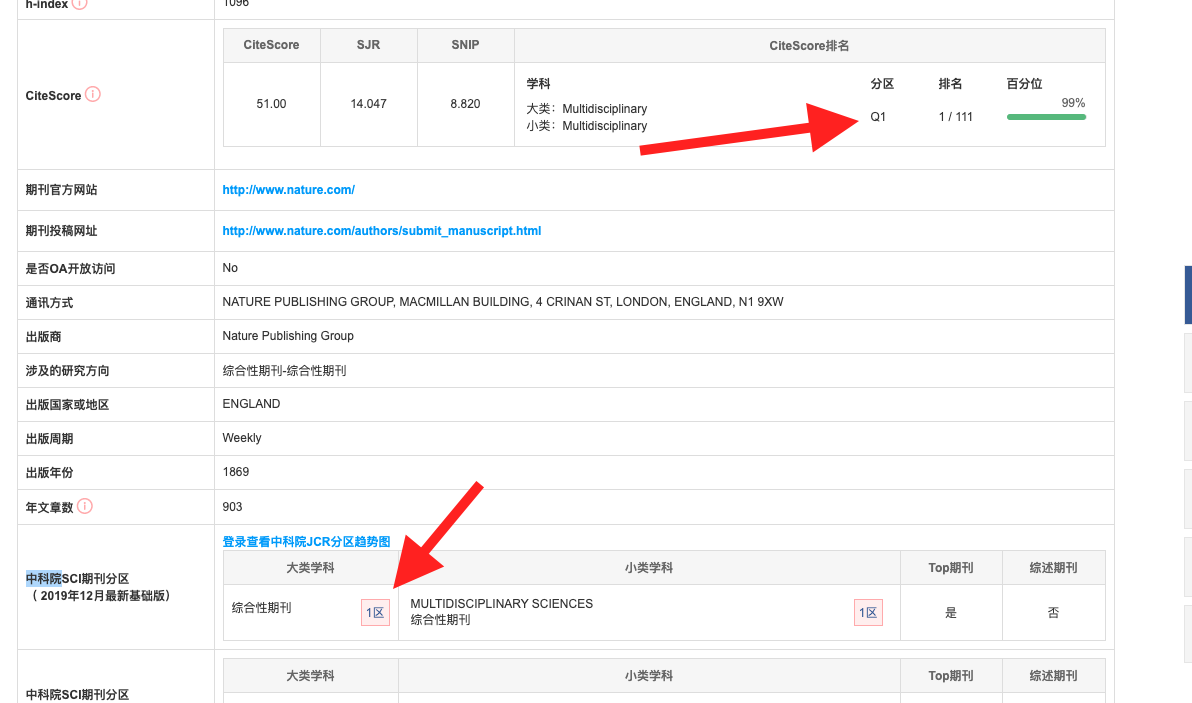Screen dimensions: 1192x703
Task: Click the 大类: Multidisciplinary text
Action: [587, 109]
